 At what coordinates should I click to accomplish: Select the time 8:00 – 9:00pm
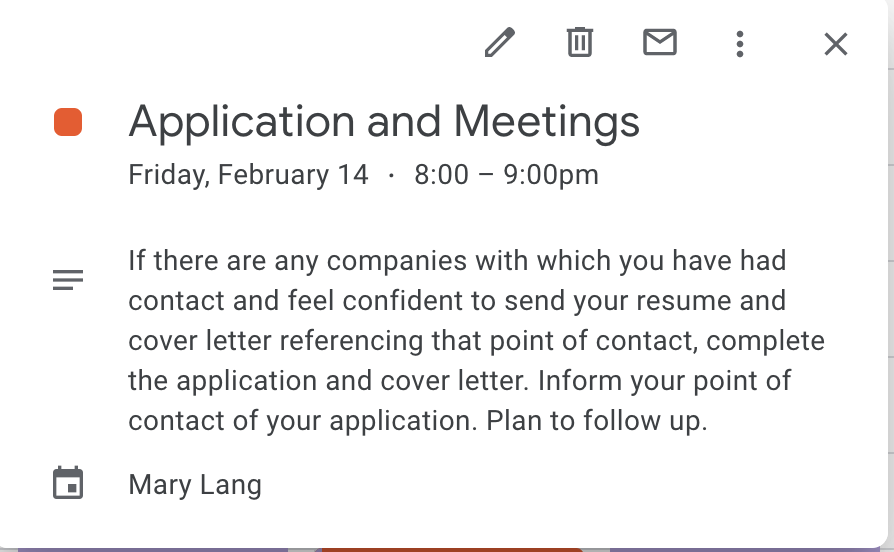coord(506,174)
